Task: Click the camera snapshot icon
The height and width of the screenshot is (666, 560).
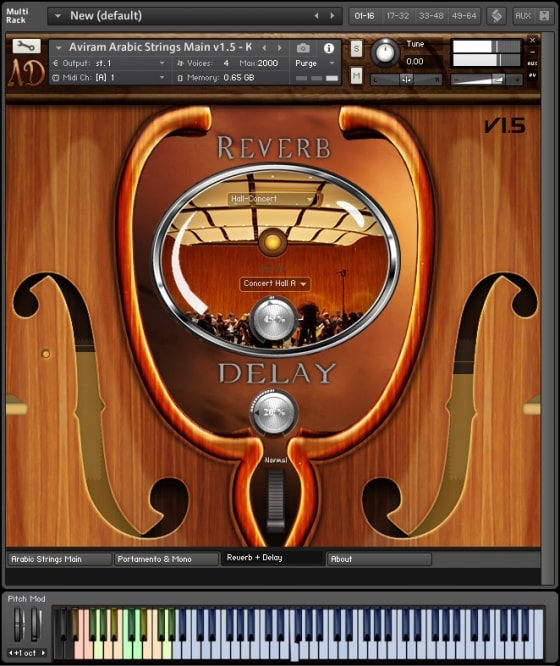Action: [303, 48]
